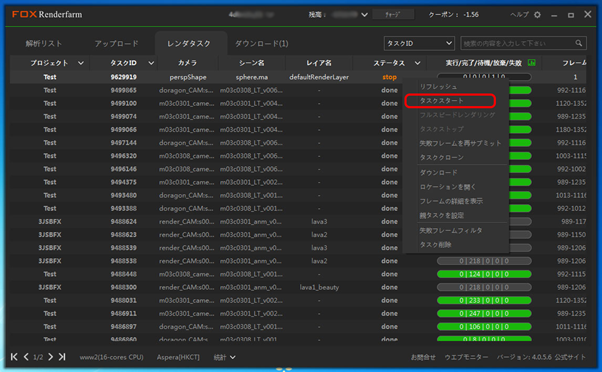Jump to last page of tasks
This screenshot has height=372, width=602.
click(62, 357)
